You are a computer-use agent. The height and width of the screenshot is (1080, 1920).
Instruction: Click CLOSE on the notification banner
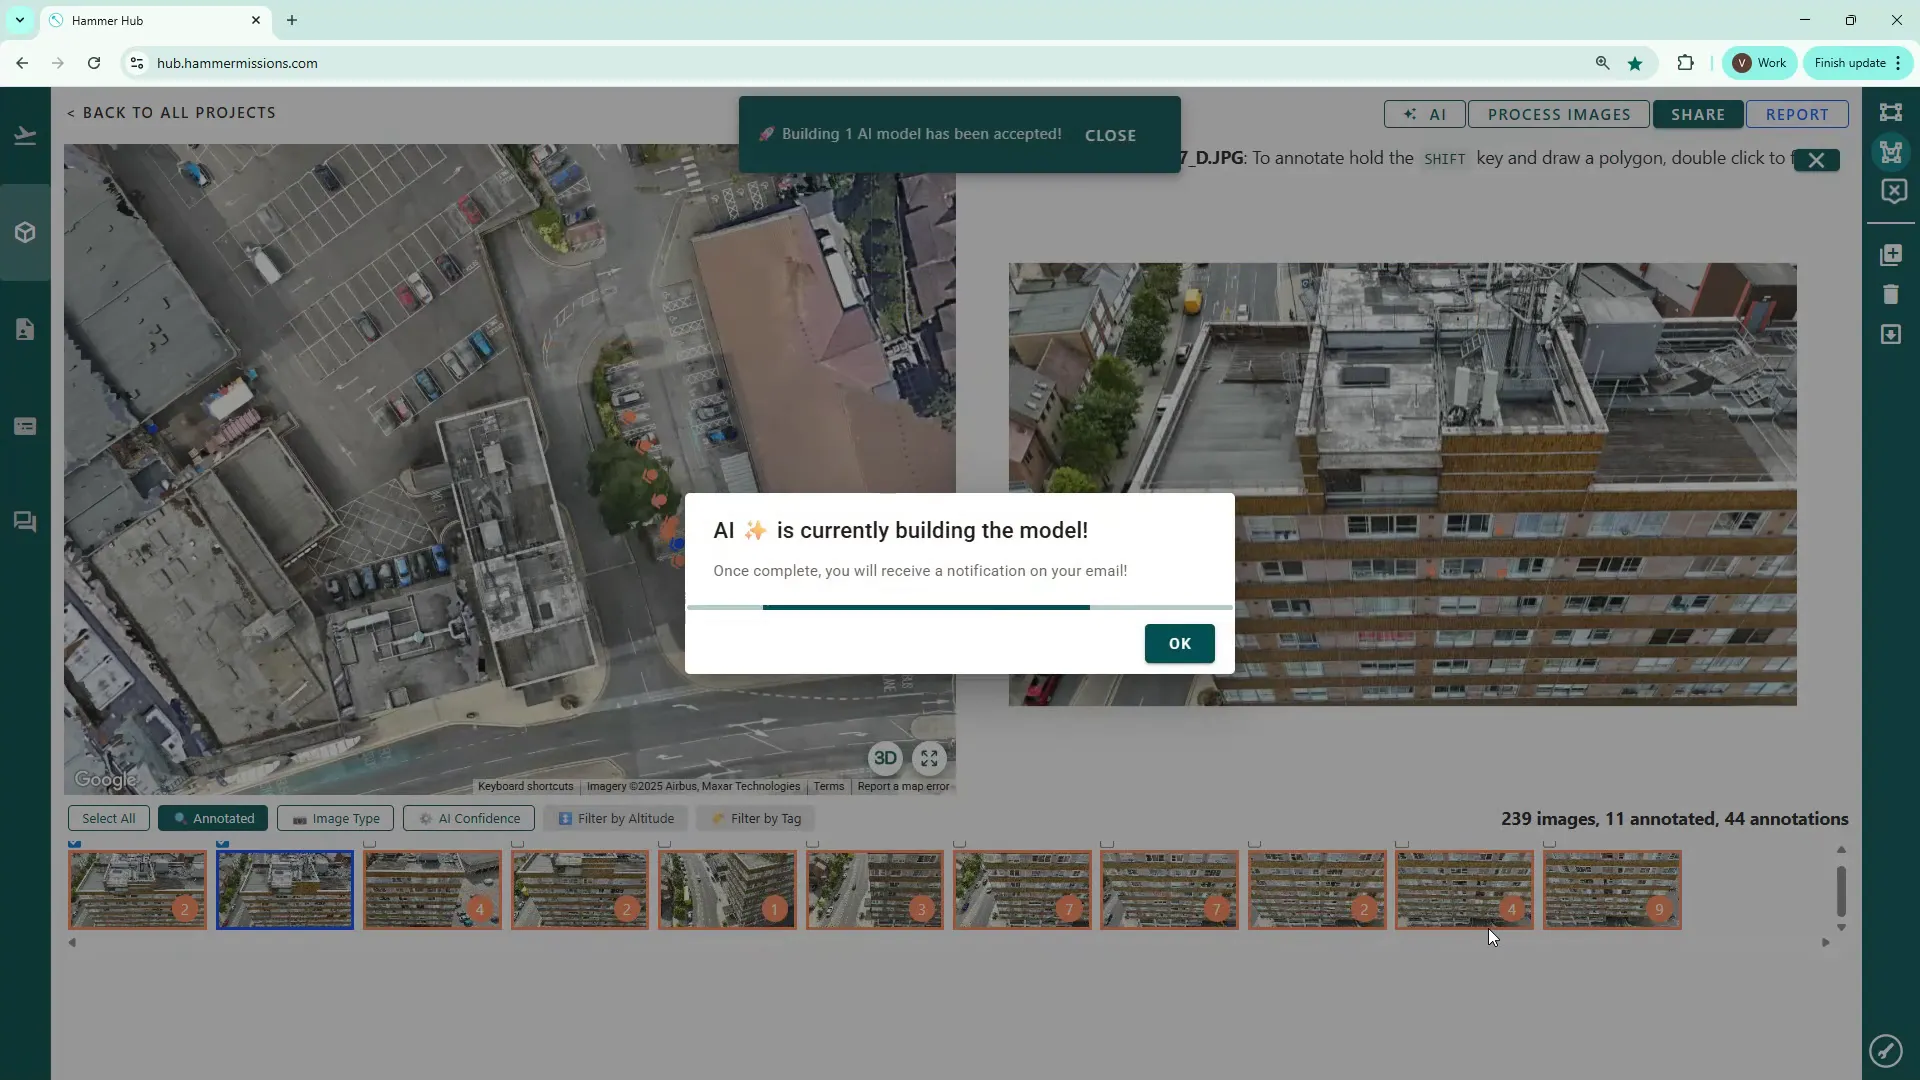1110,135
